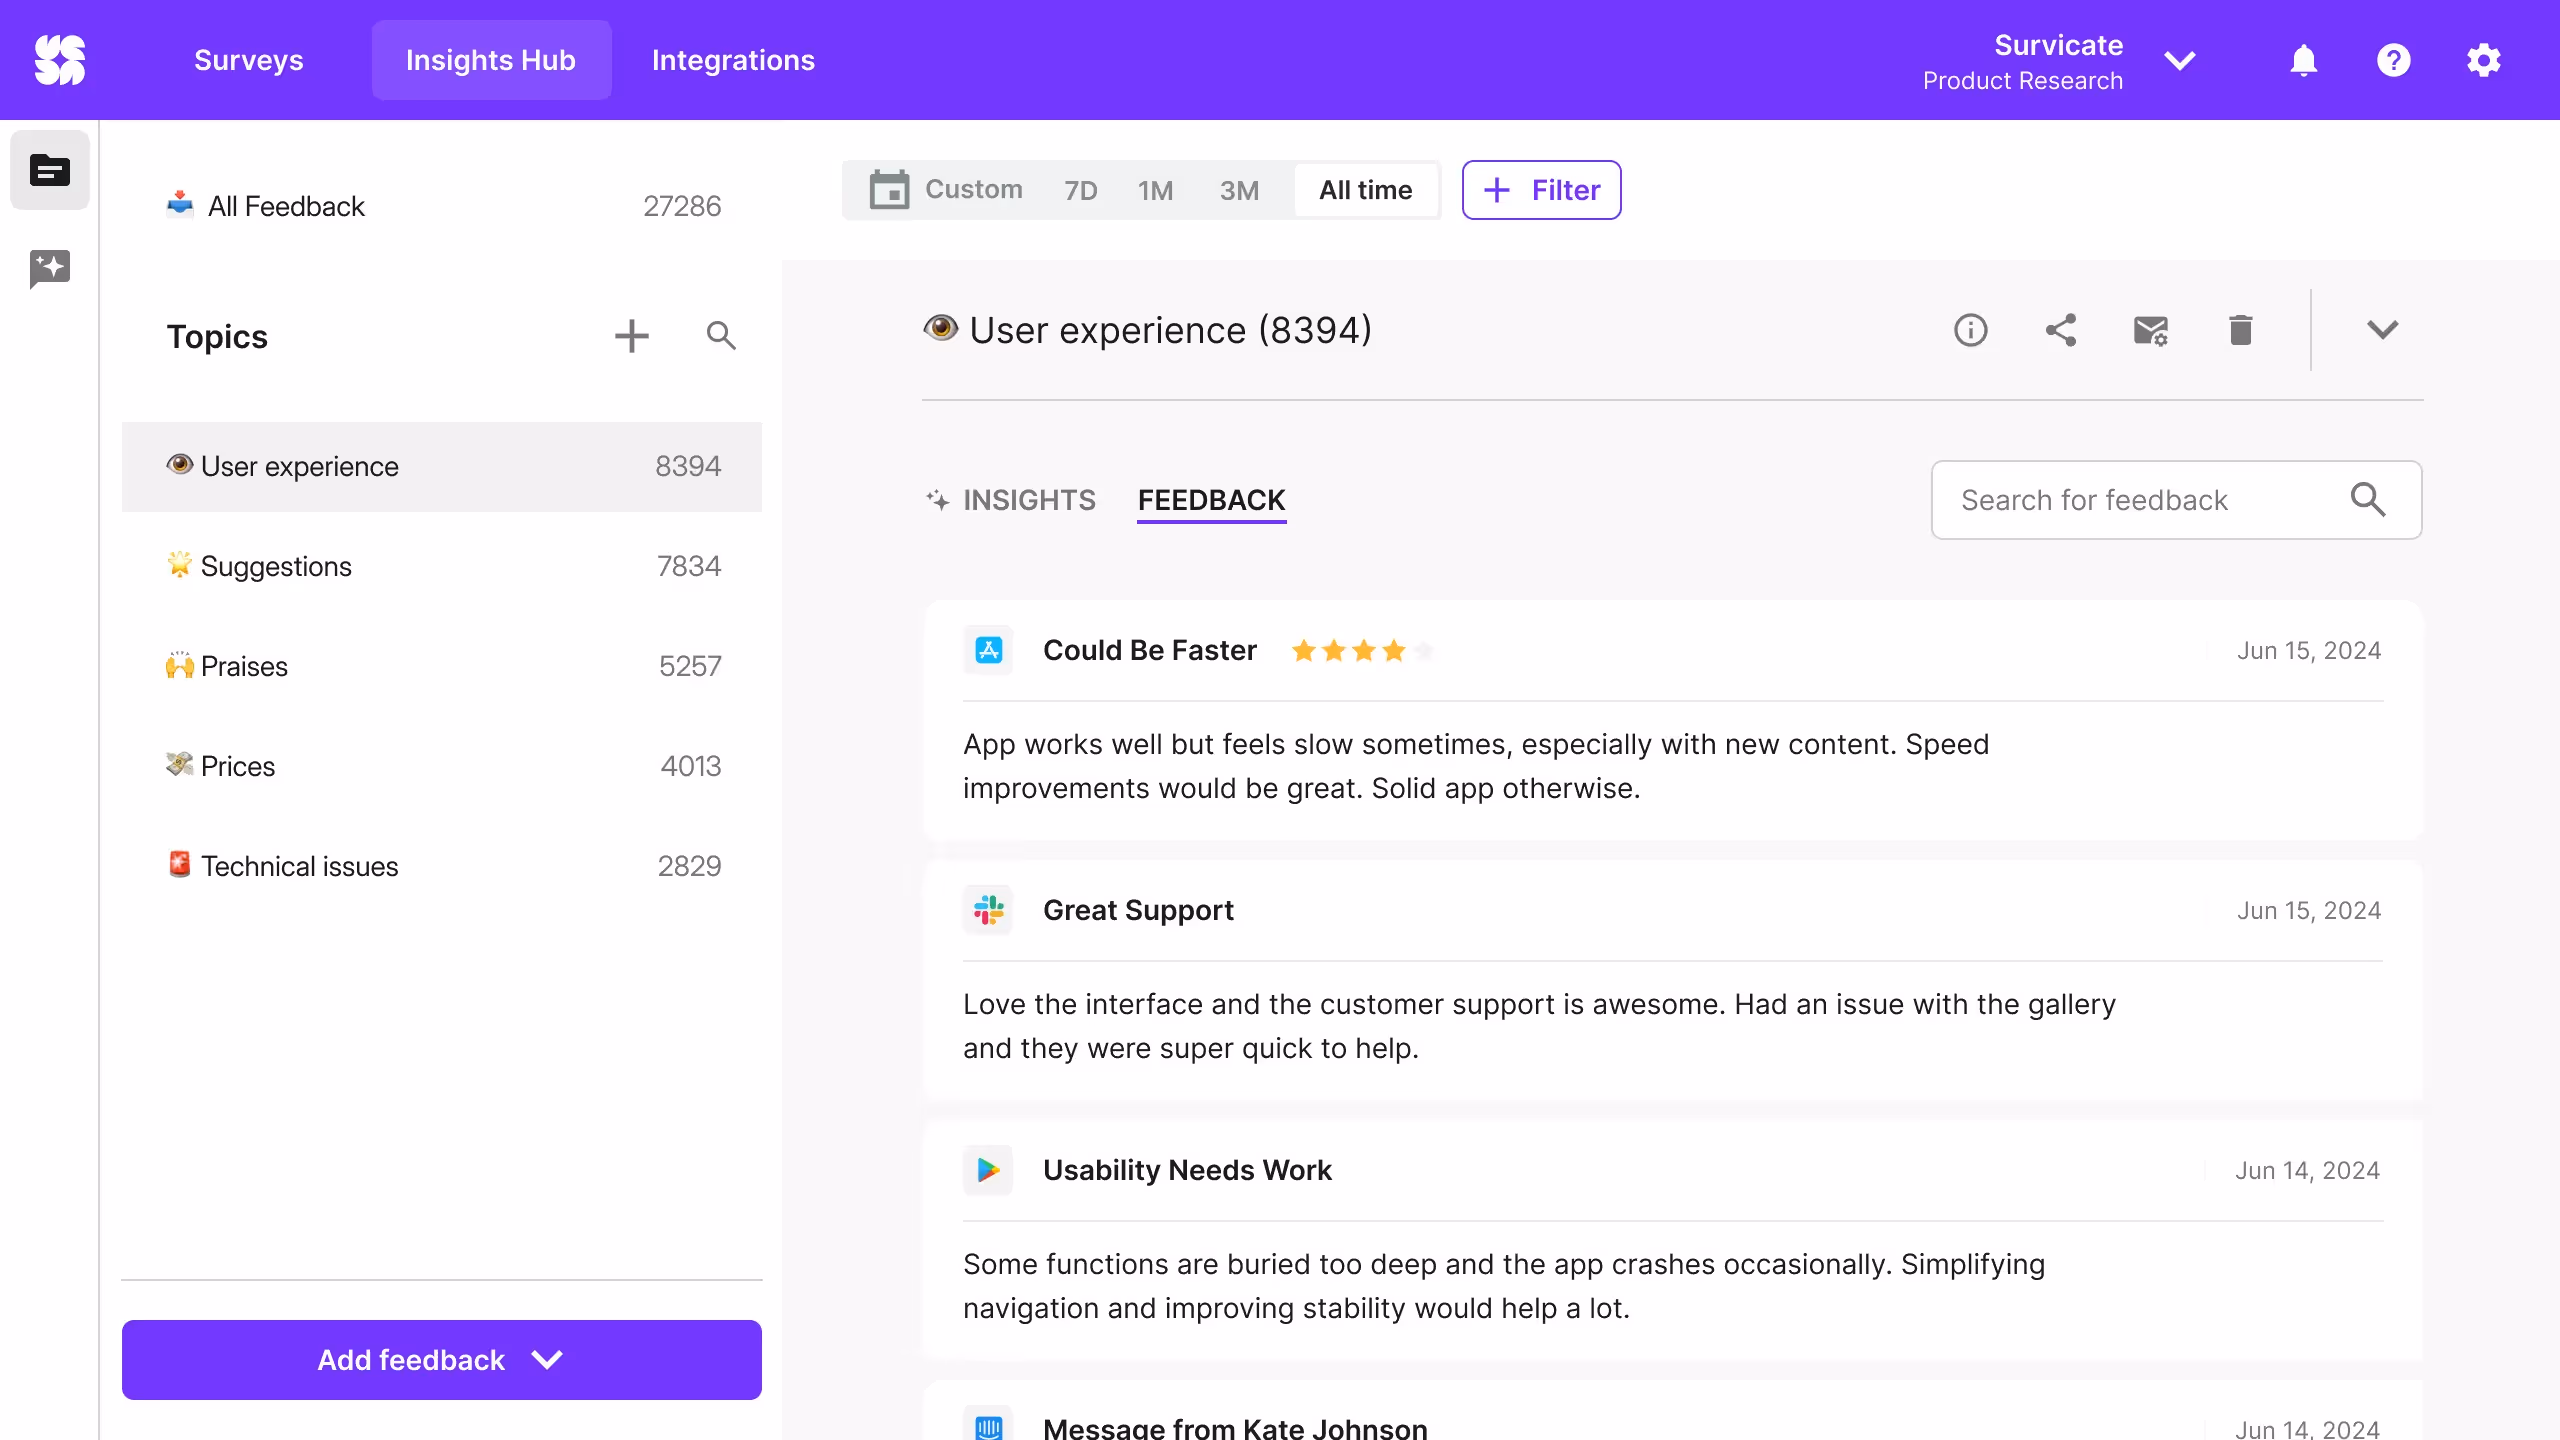This screenshot has height=1440, width=2560.
Task: Open the Insights Hub menu
Action: pos(491,60)
